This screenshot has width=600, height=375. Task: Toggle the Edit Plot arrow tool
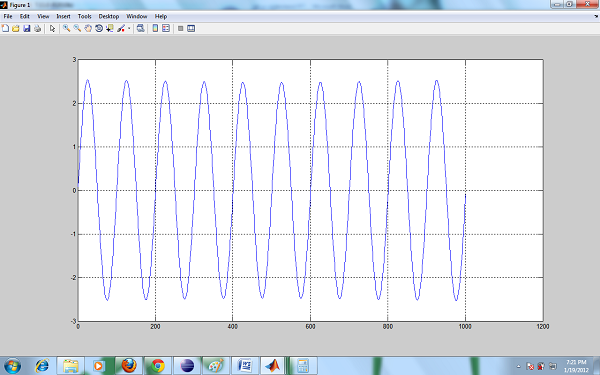(52, 28)
